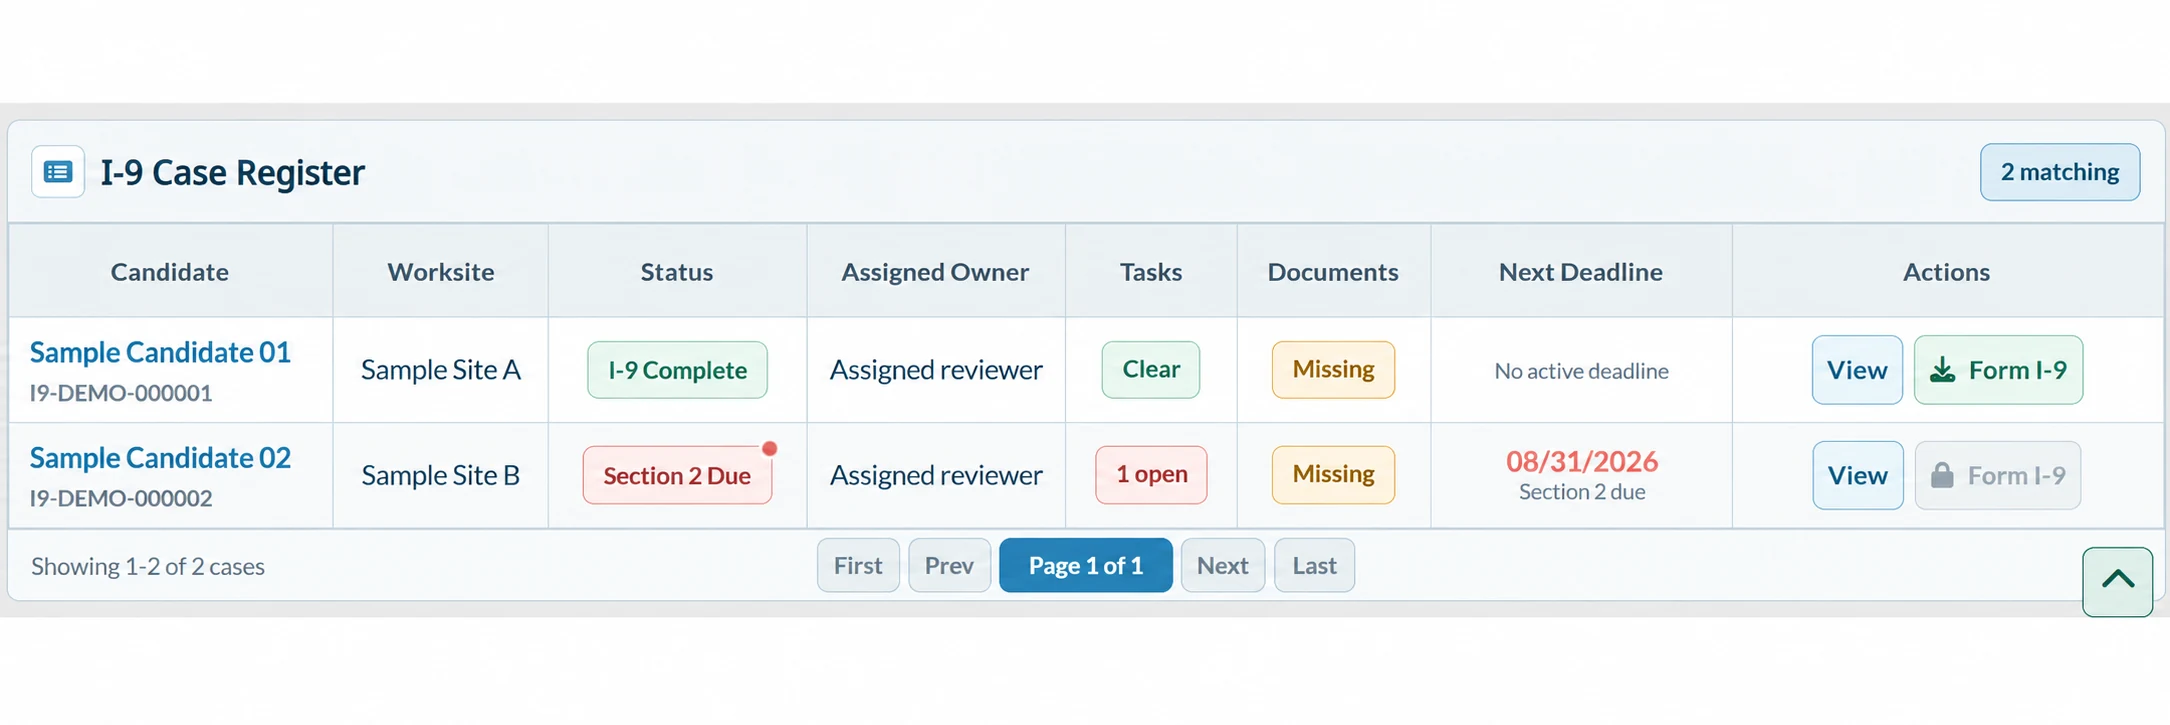Click the I9-DEMO-000001 case ID
This screenshot has width=2170, height=725.
(x=121, y=393)
